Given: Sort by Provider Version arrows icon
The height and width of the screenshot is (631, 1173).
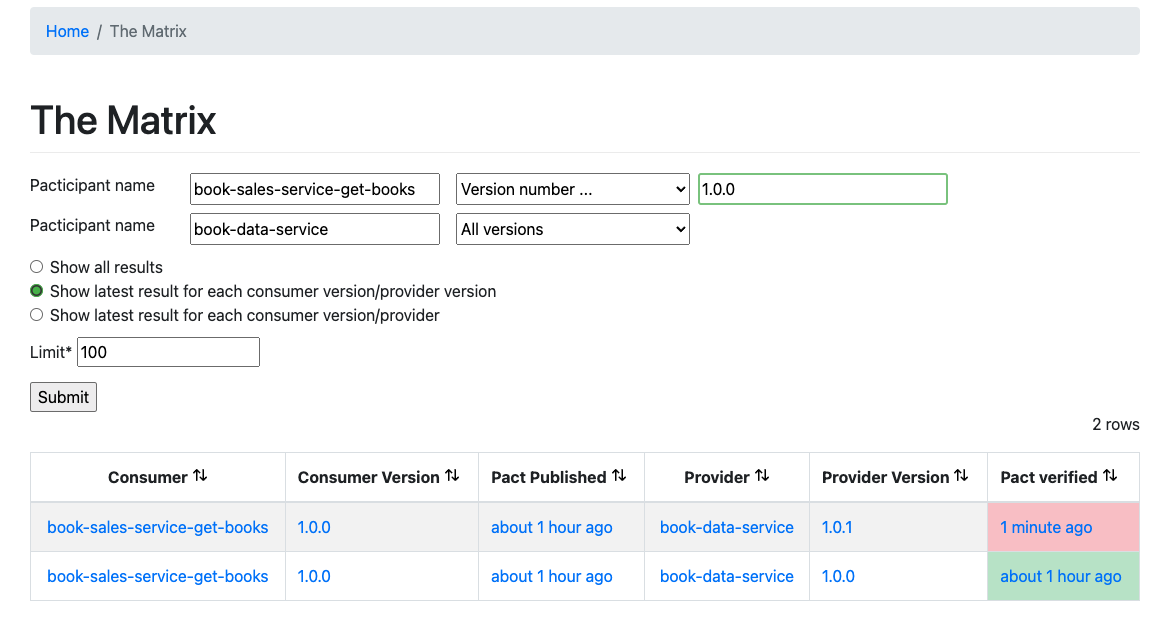Looking at the screenshot, I should pyautogui.click(x=961, y=477).
